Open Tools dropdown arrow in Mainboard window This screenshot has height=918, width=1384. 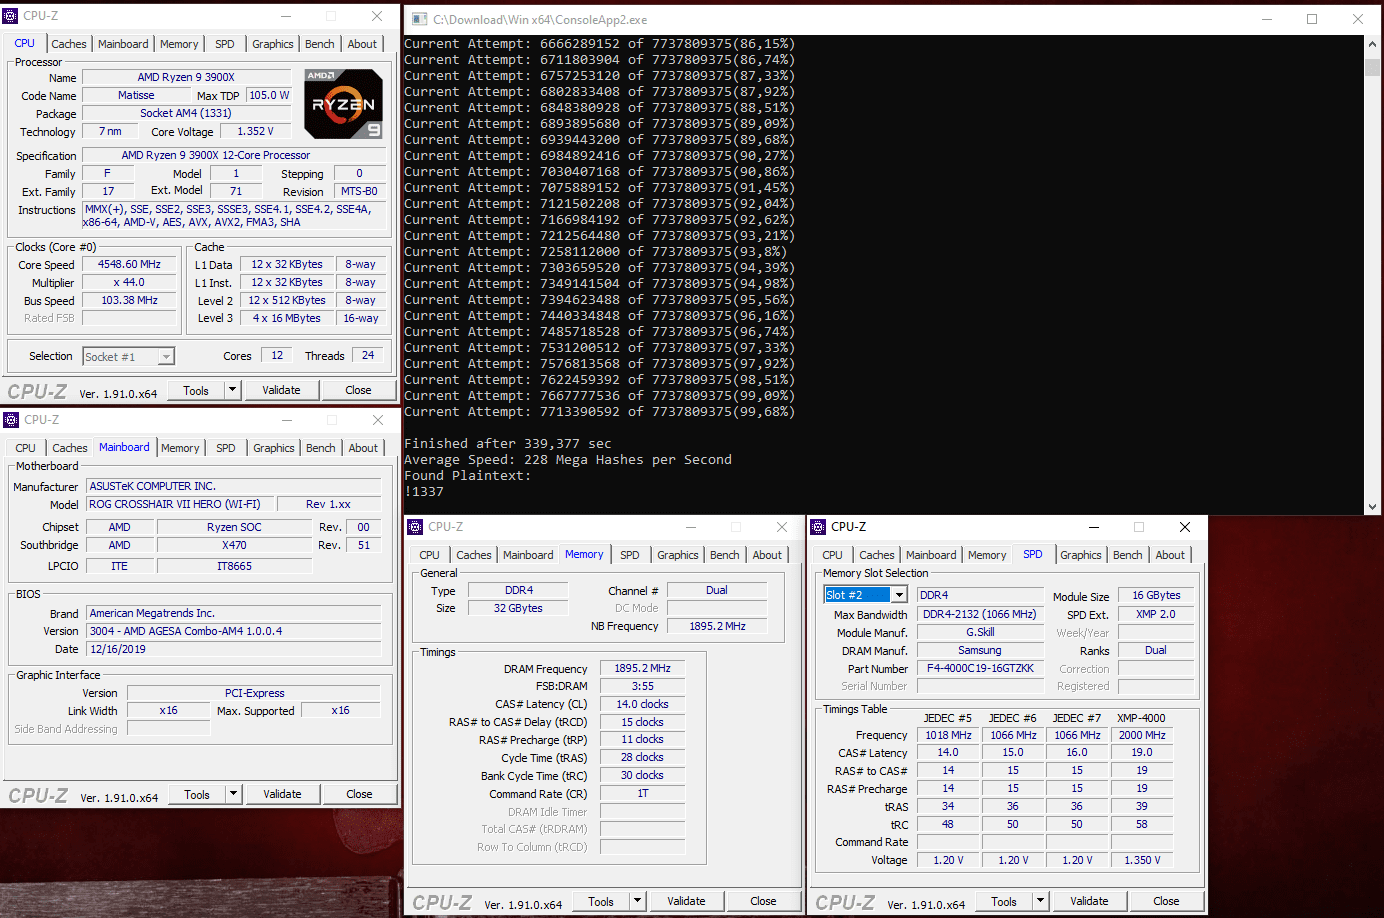[234, 794]
